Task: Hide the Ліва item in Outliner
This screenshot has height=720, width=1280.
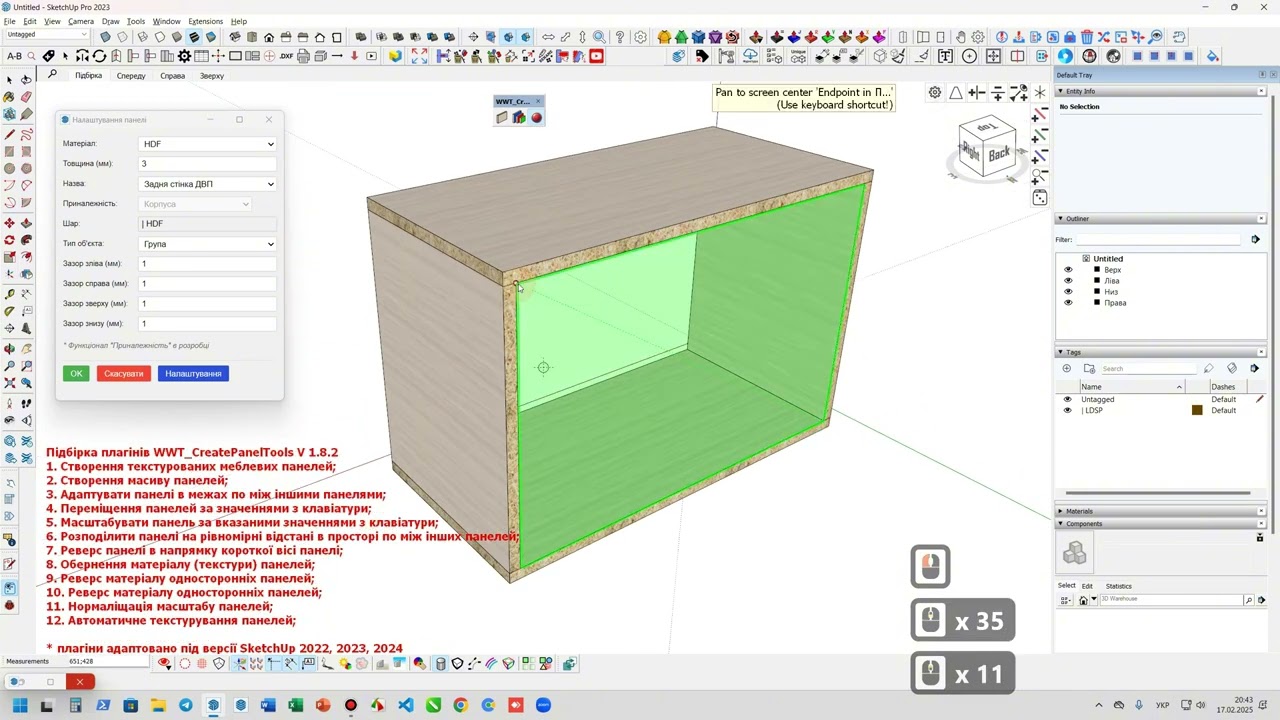Action: (1068, 281)
